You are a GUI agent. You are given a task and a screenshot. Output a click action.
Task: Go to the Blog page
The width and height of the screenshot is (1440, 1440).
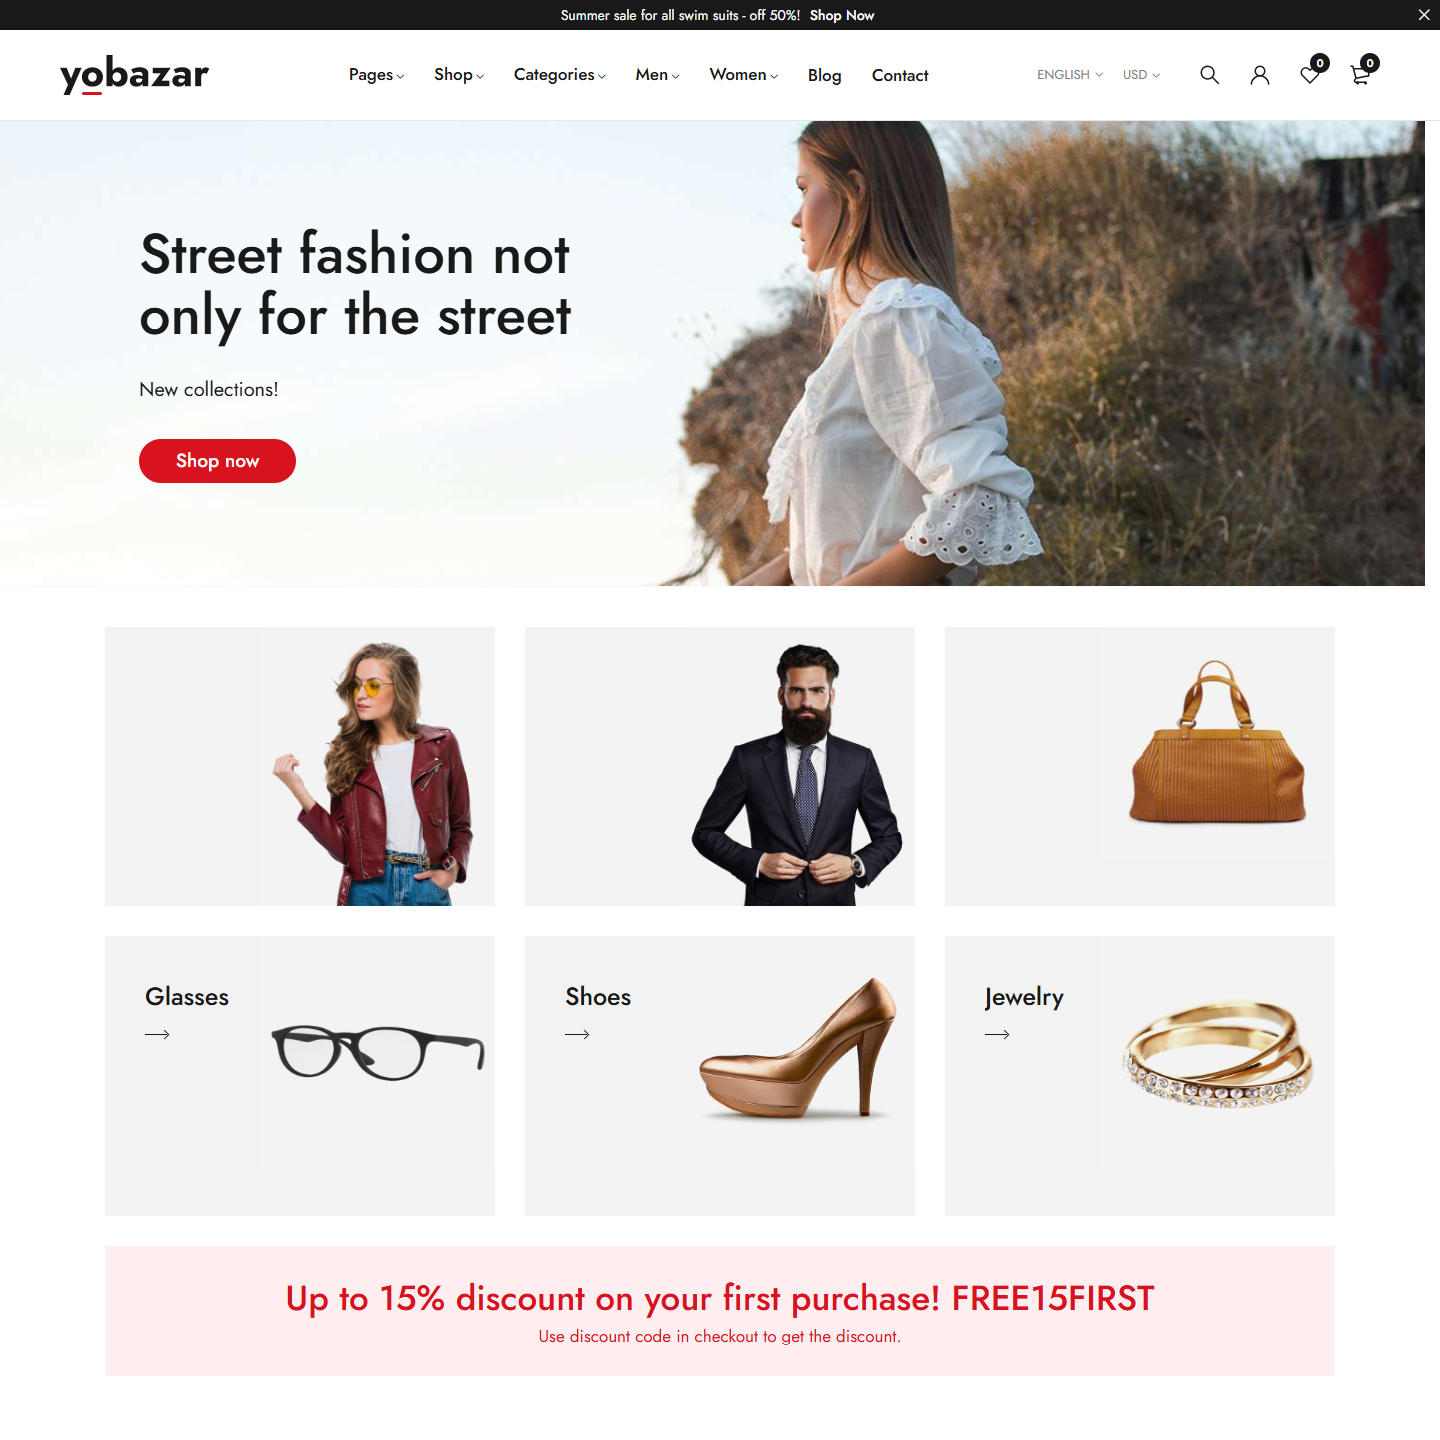coord(824,75)
